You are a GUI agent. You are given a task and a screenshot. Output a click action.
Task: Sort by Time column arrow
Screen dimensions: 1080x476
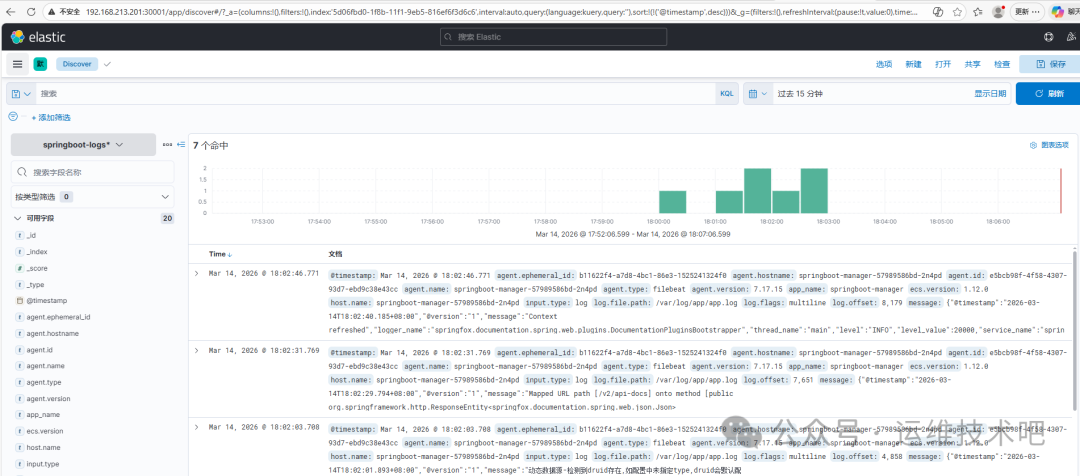tap(230, 254)
